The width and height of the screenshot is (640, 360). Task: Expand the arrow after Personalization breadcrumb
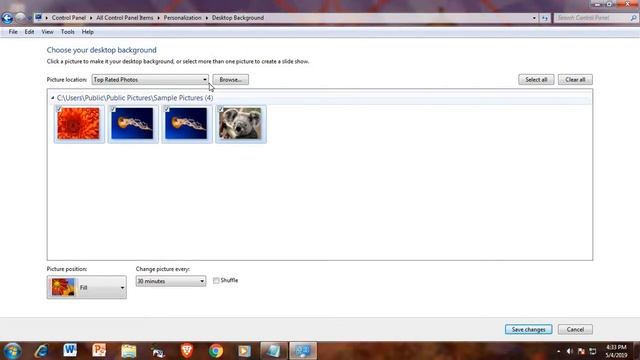click(207, 18)
